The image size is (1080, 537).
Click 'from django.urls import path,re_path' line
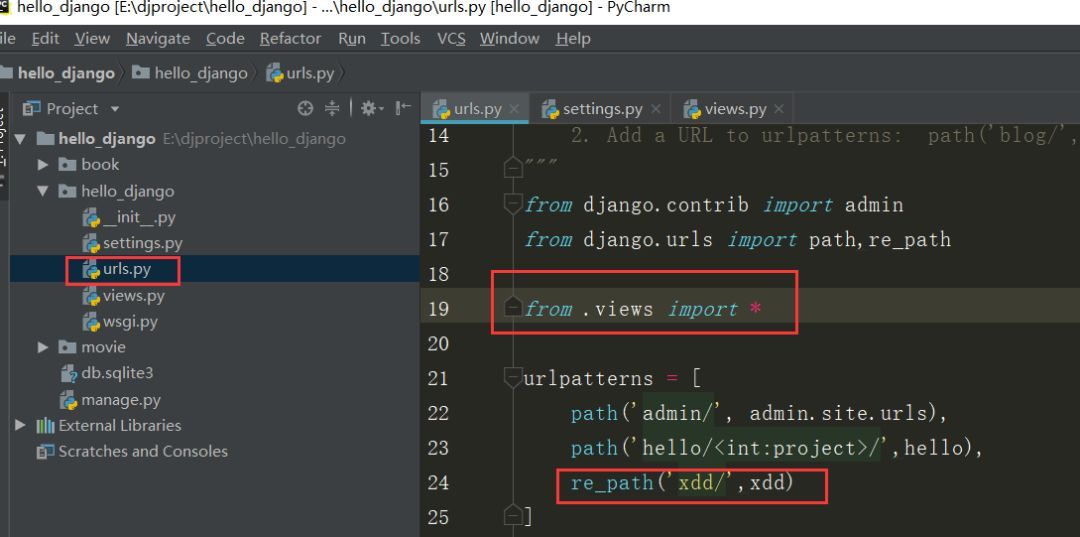738,240
